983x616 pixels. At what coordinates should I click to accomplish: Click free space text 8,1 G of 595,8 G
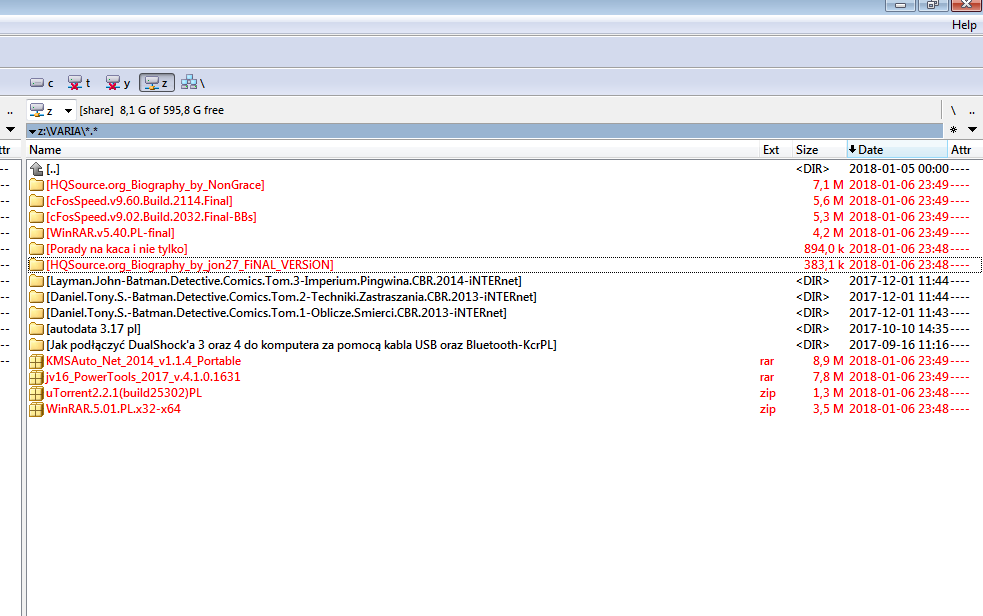tap(172, 110)
